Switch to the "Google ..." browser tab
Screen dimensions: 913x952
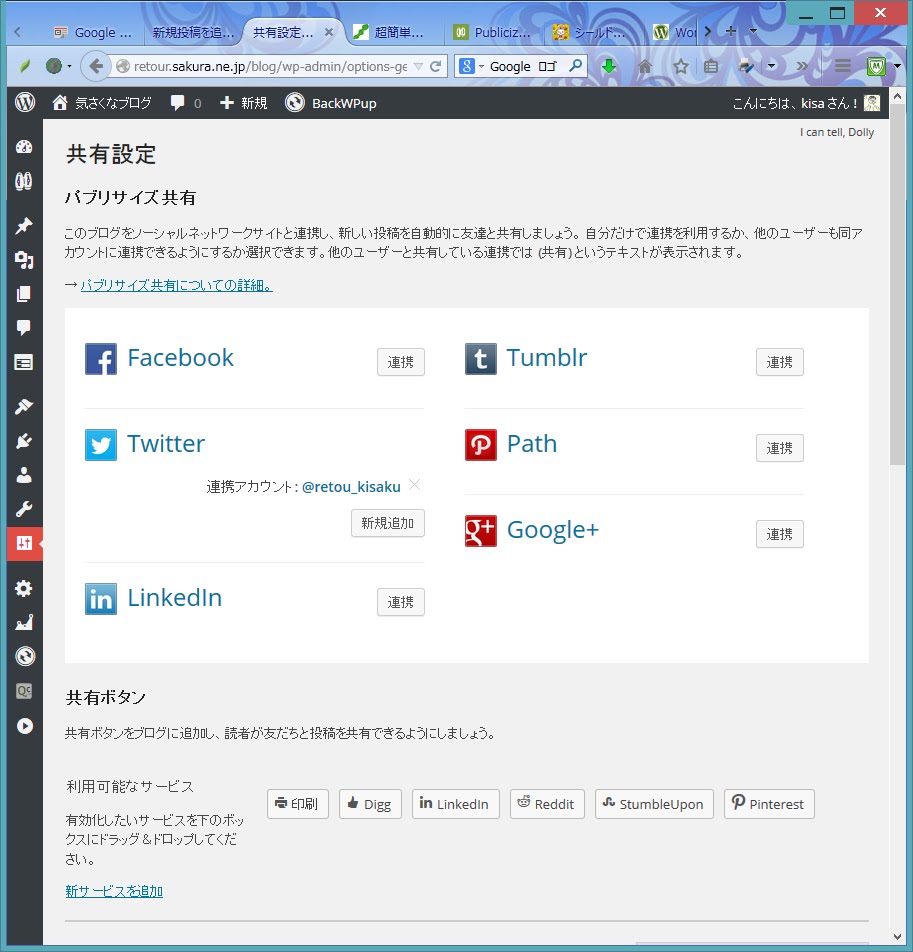93,33
